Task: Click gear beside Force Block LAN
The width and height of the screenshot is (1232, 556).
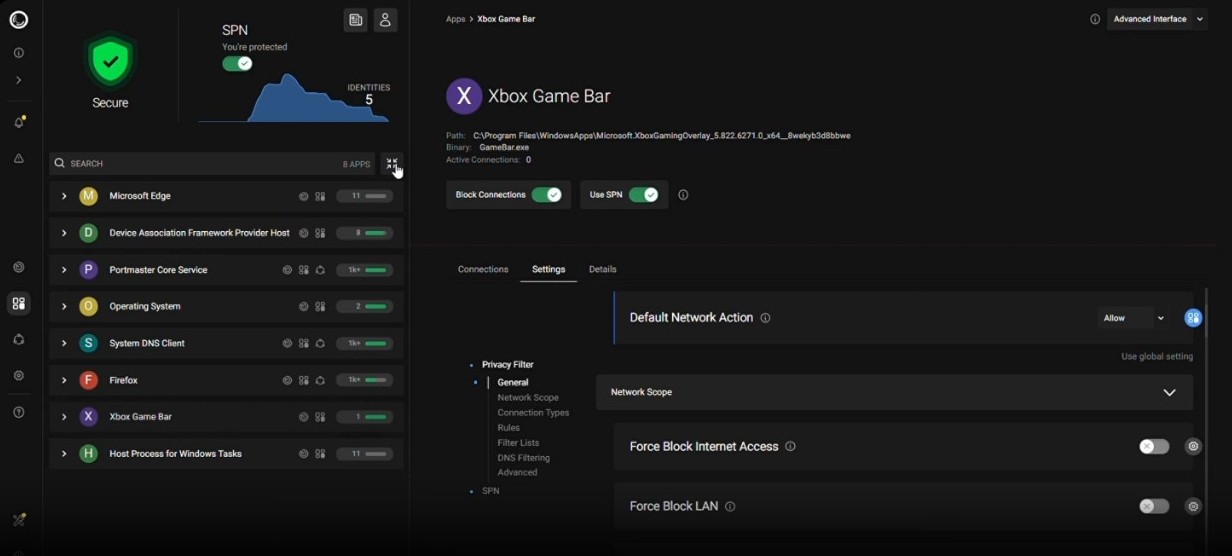Action: pyautogui.click(x=1193, y=507)
